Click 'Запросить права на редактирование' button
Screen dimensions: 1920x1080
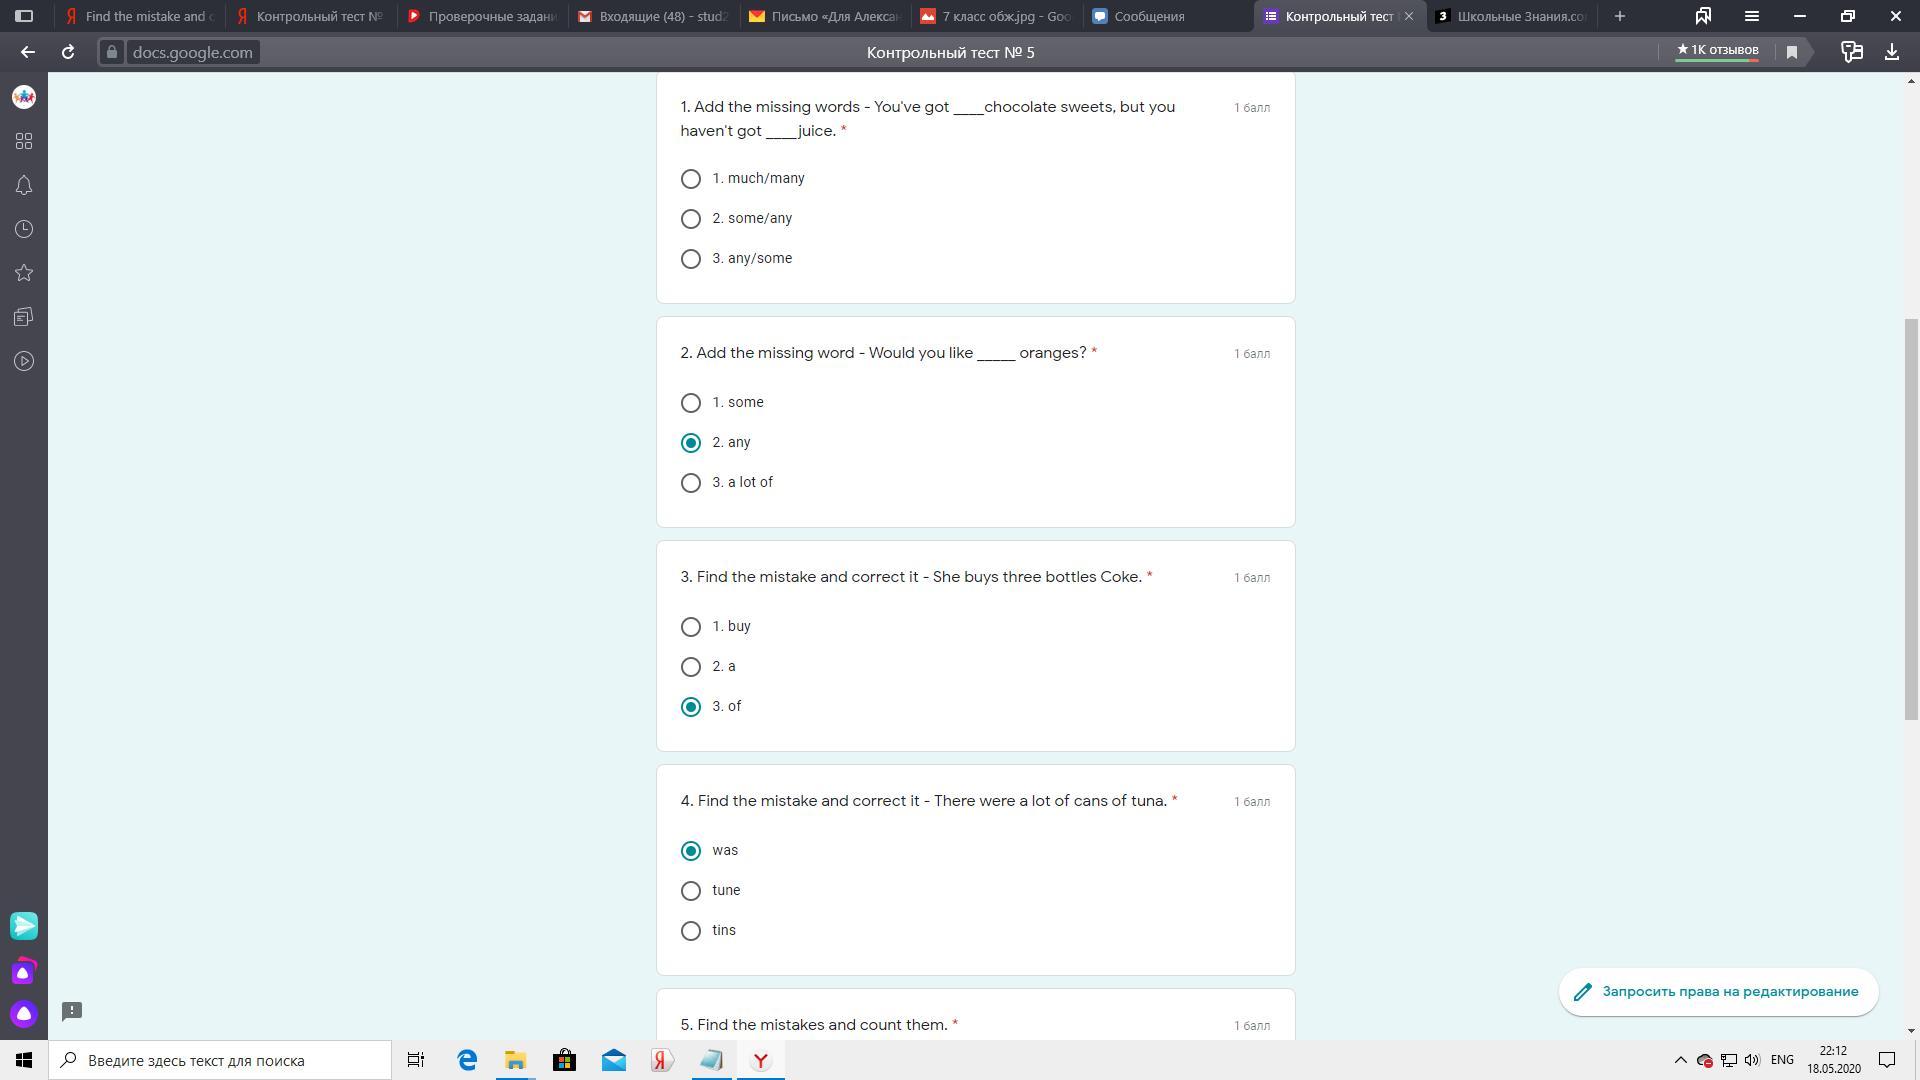(1718, 992)
